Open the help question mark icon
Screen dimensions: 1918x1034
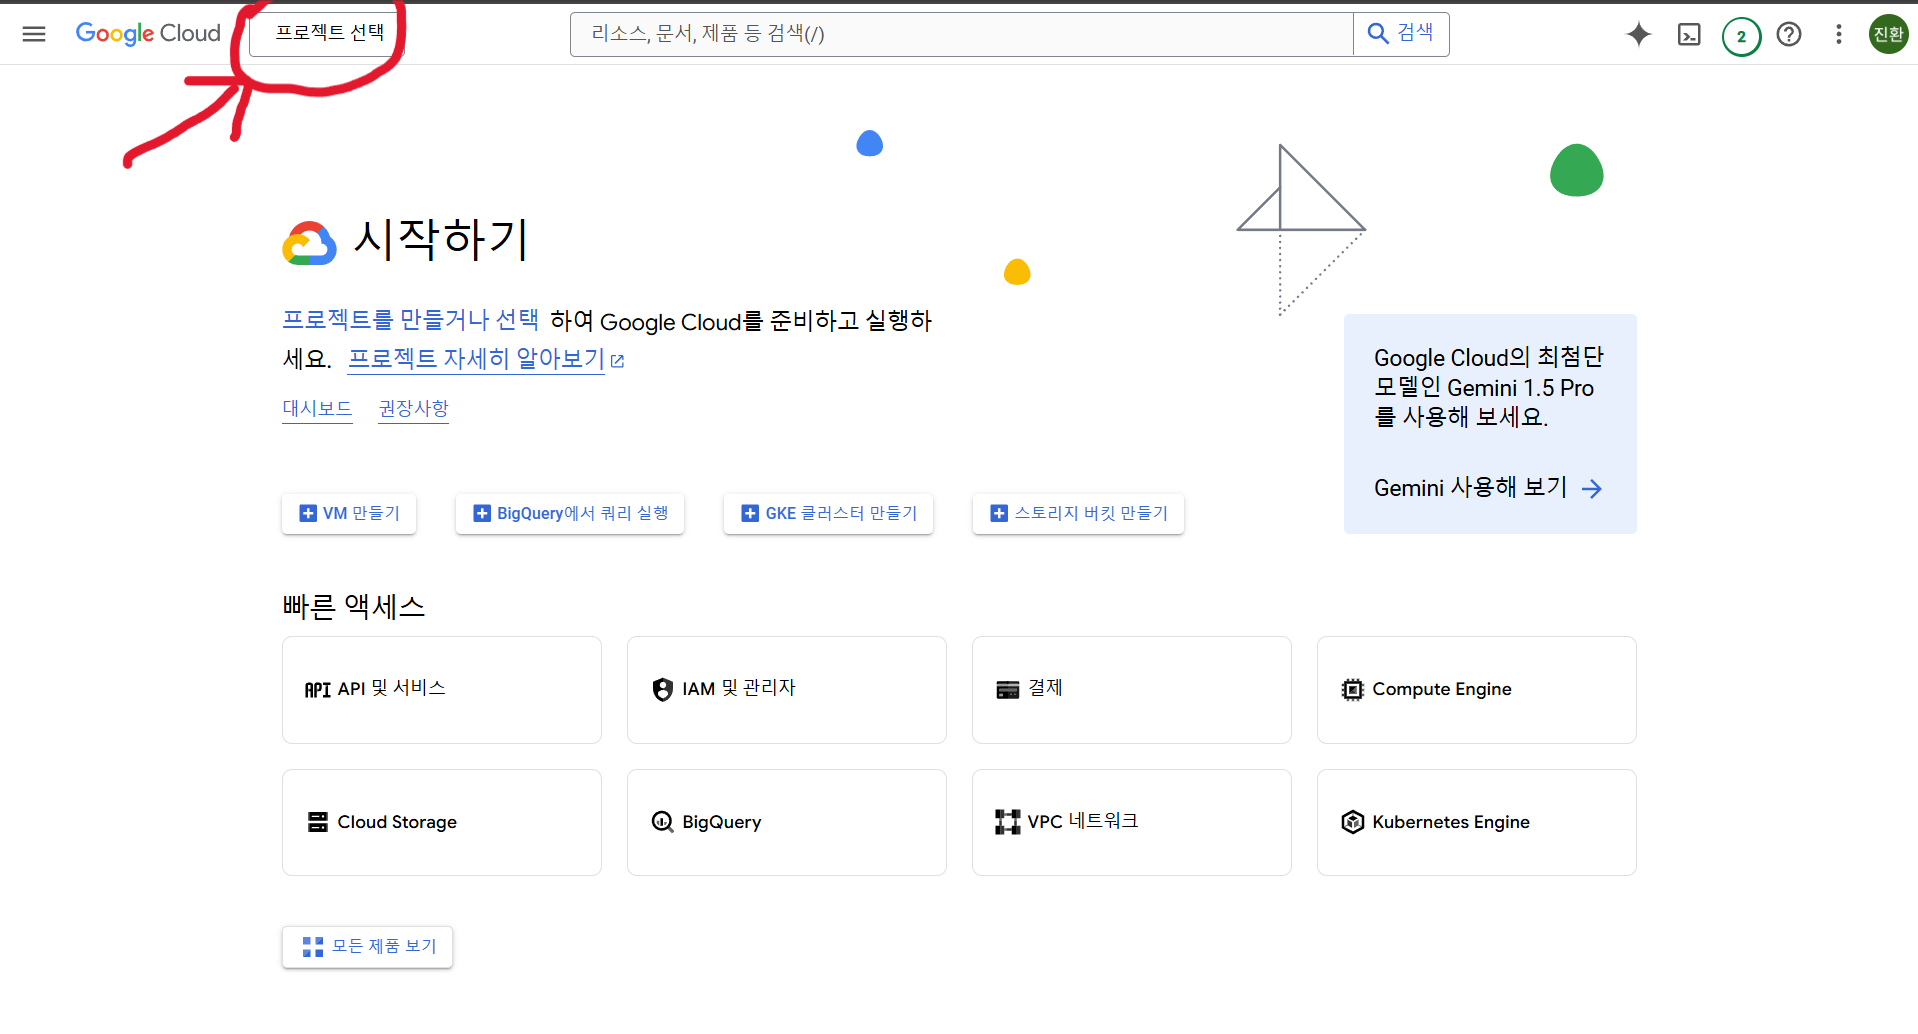1789,34
